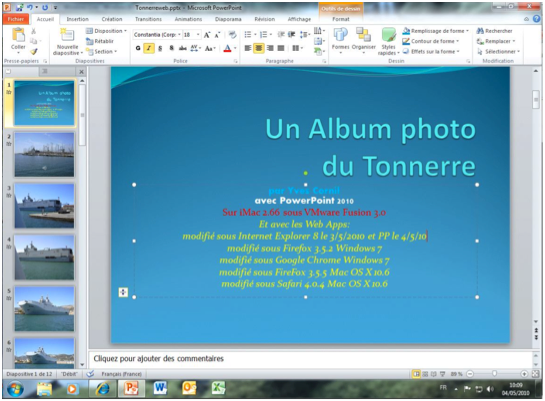The image size is (545, 401).
Task: Switch to the Insertion tab
Action: tap(78, 19)
